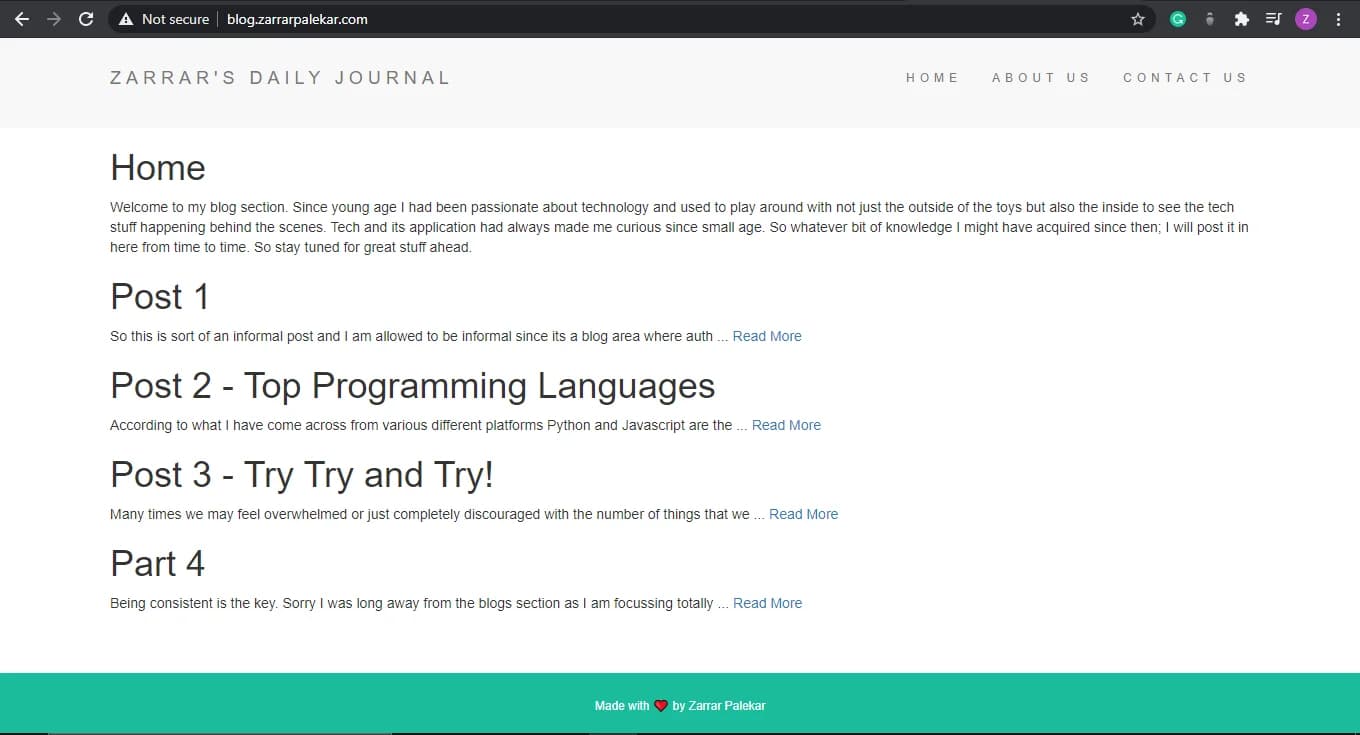Bookmark this page using the star icon

point(1138,18)
